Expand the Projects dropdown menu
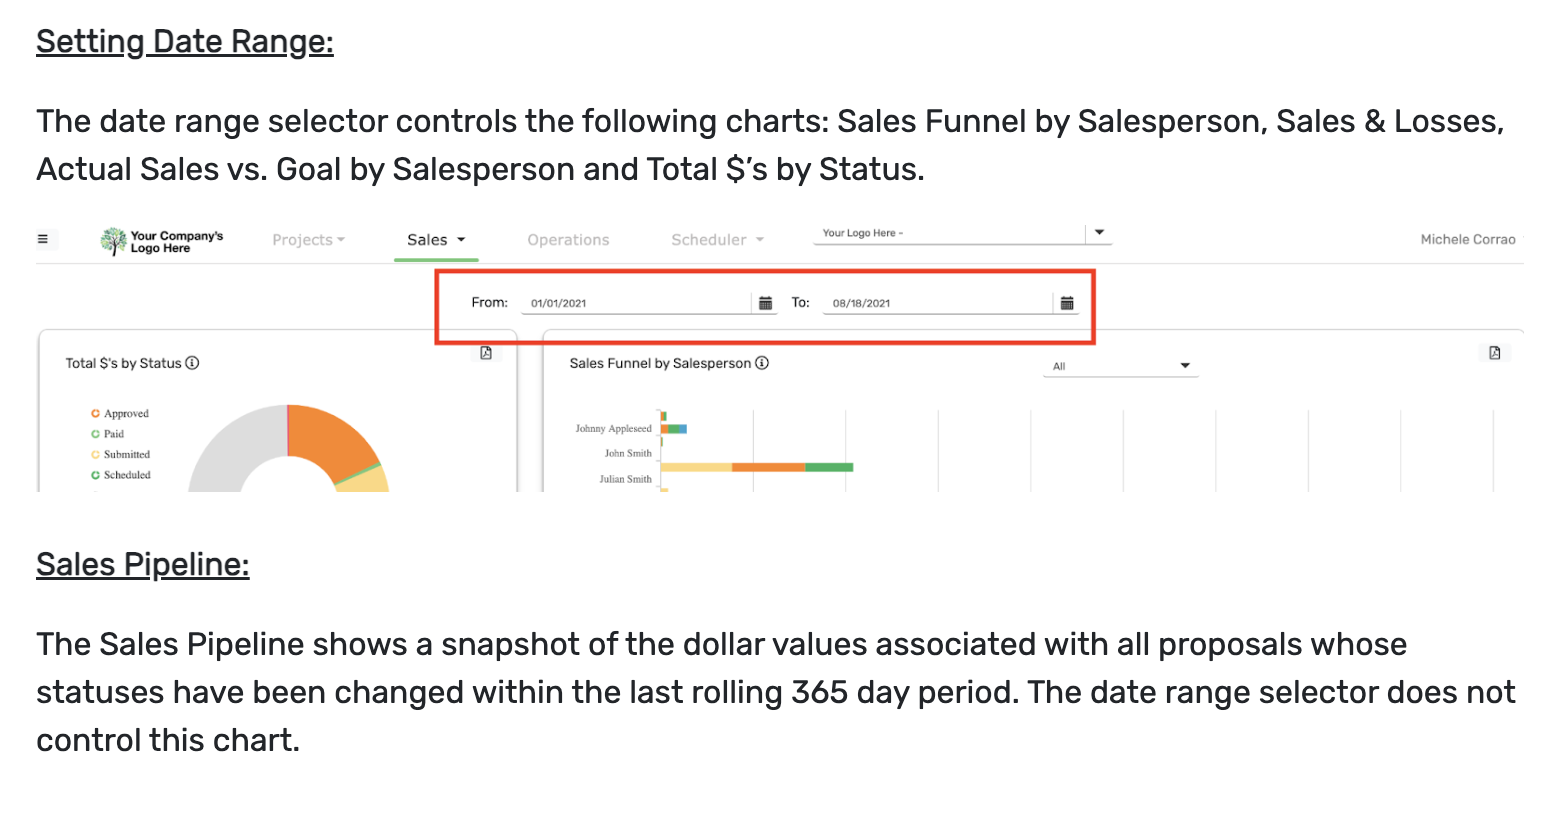 point(308,240)
